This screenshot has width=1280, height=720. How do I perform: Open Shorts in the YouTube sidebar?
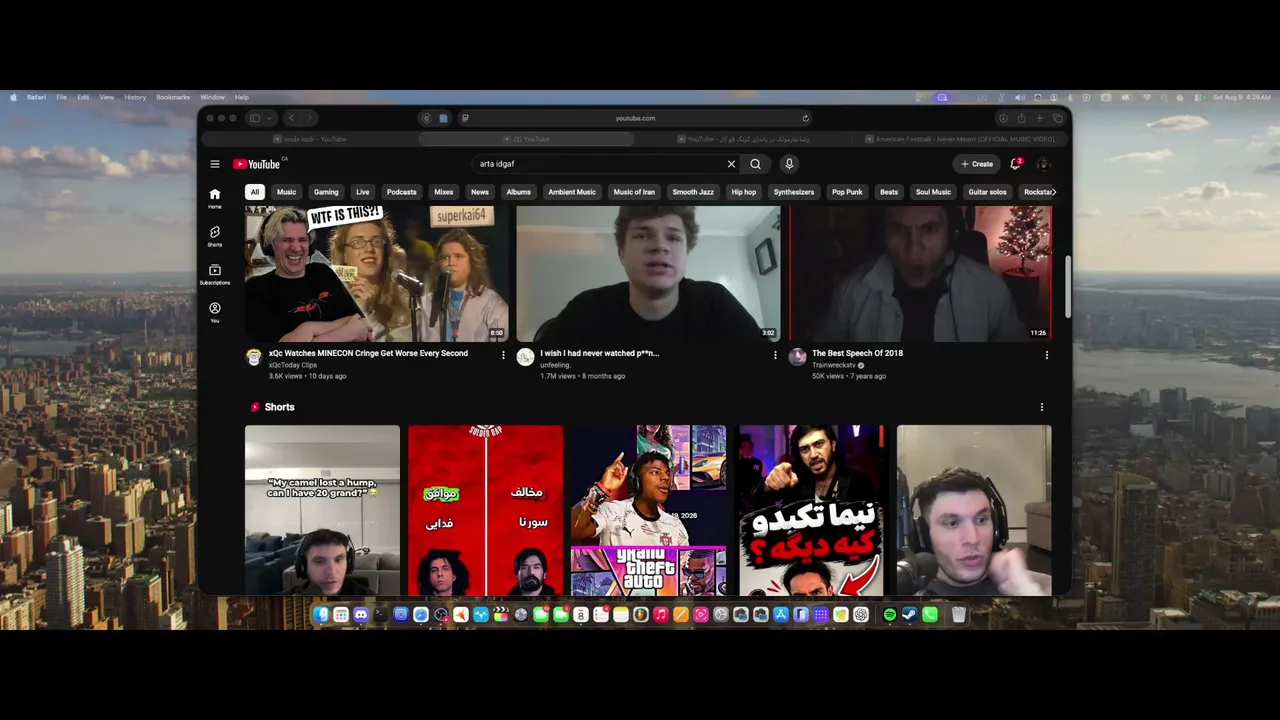pos(214,236)
